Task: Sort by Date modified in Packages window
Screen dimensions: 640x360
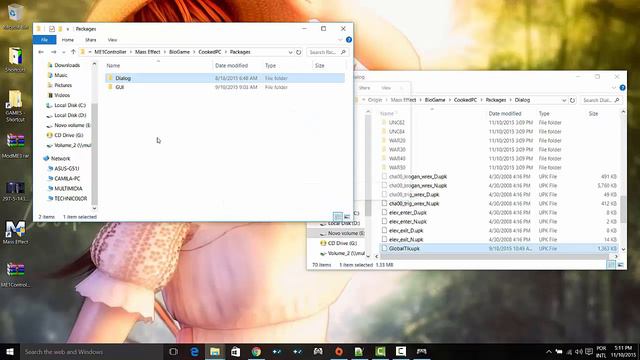Action: [x=231, y=66]
